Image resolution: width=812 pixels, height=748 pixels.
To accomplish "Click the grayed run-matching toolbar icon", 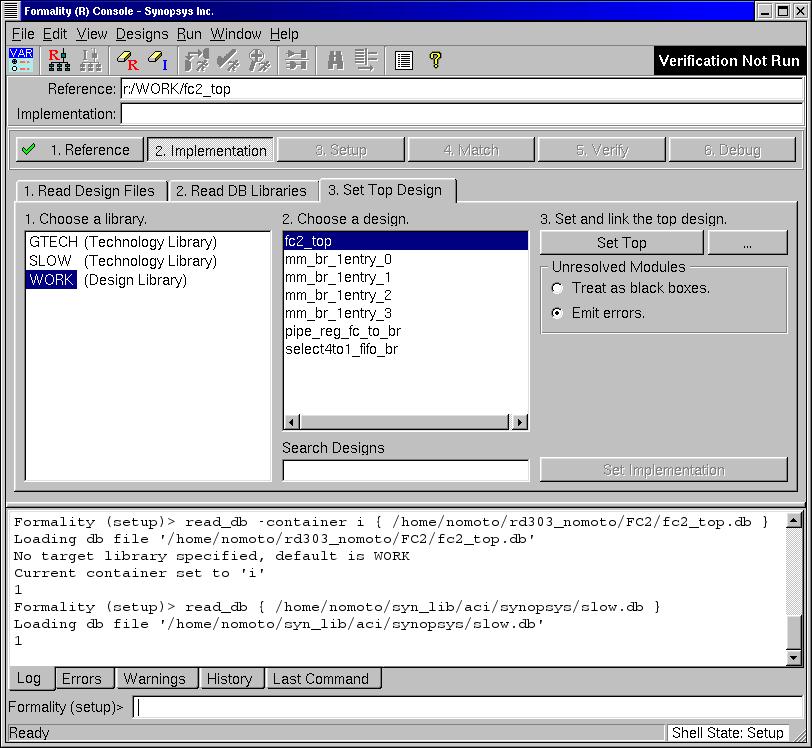I will [197, 60].
